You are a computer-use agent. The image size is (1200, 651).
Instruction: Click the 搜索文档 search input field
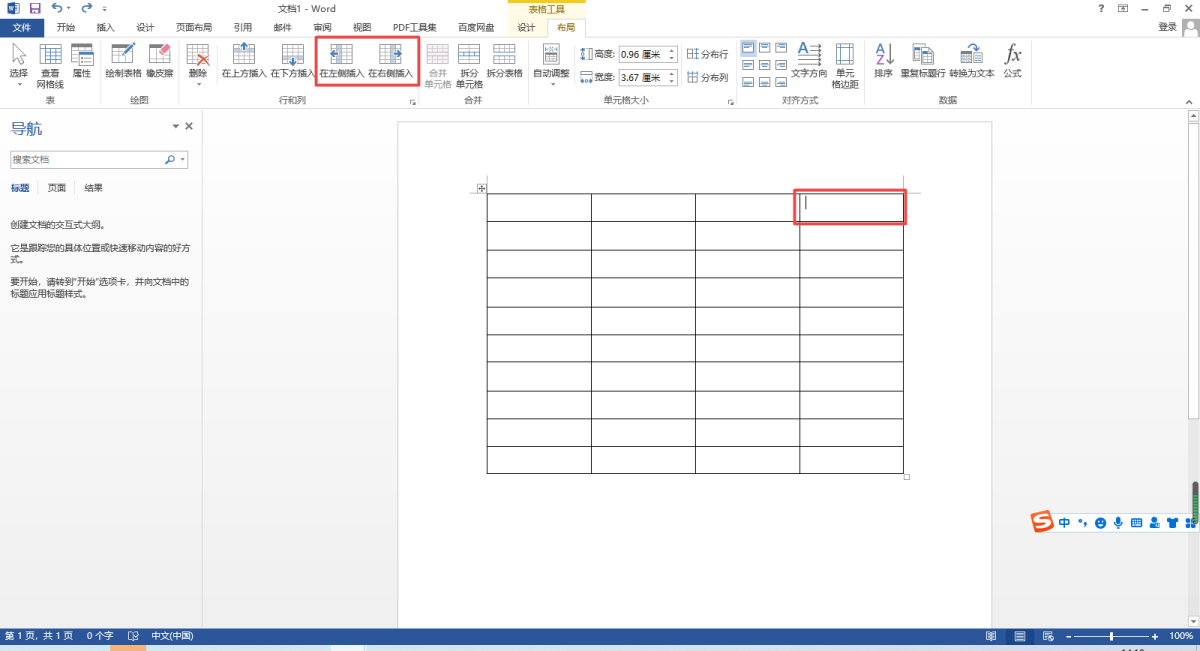(x=87, y=159)
